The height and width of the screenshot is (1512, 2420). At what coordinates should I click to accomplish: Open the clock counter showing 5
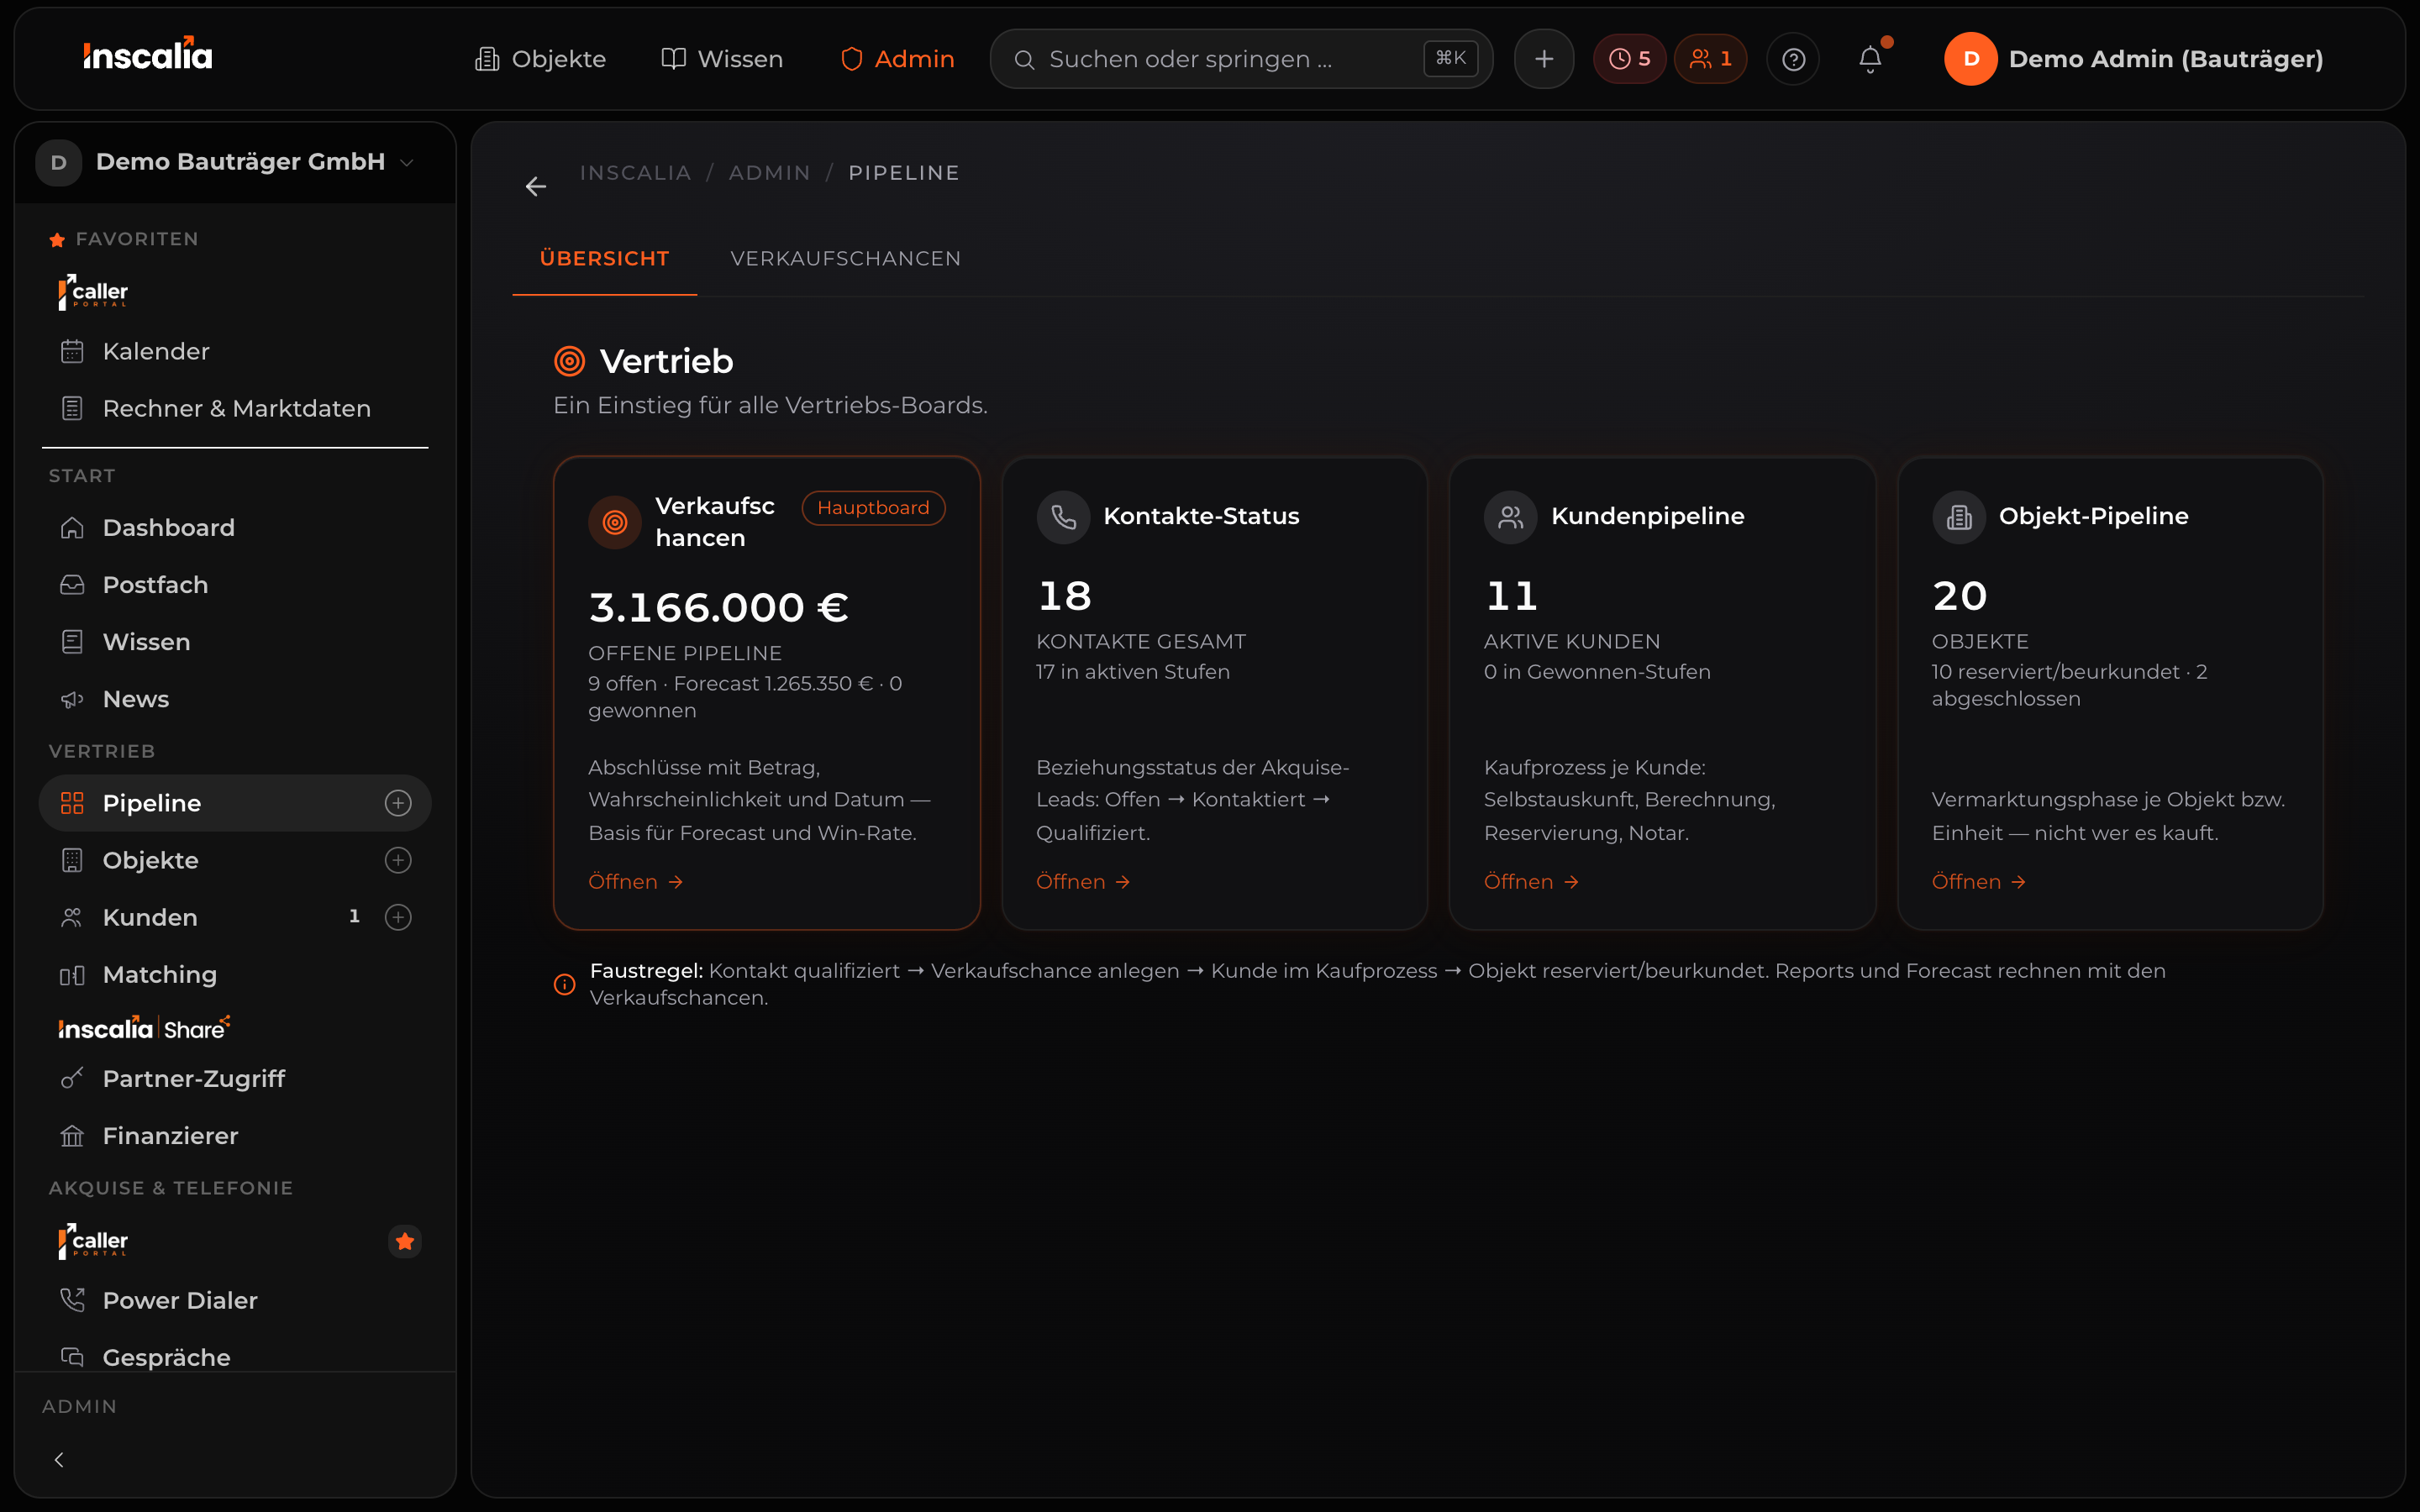coord(1629,59)
